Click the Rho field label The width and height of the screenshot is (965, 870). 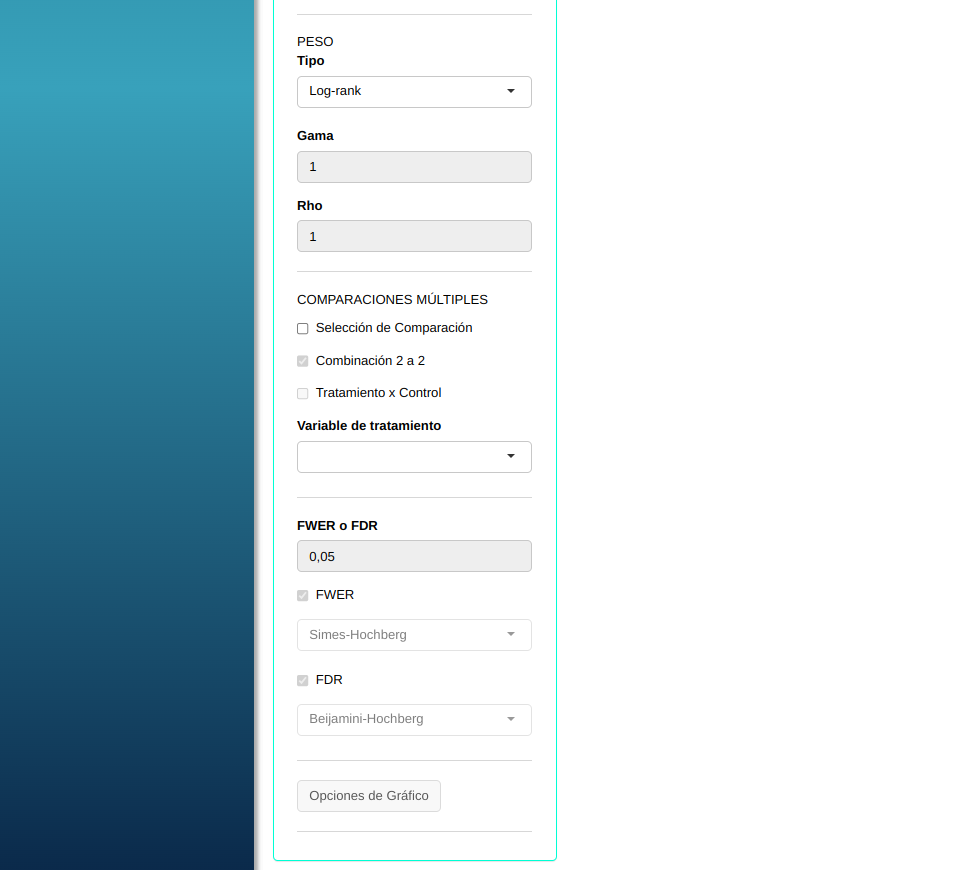pos(310,206)
